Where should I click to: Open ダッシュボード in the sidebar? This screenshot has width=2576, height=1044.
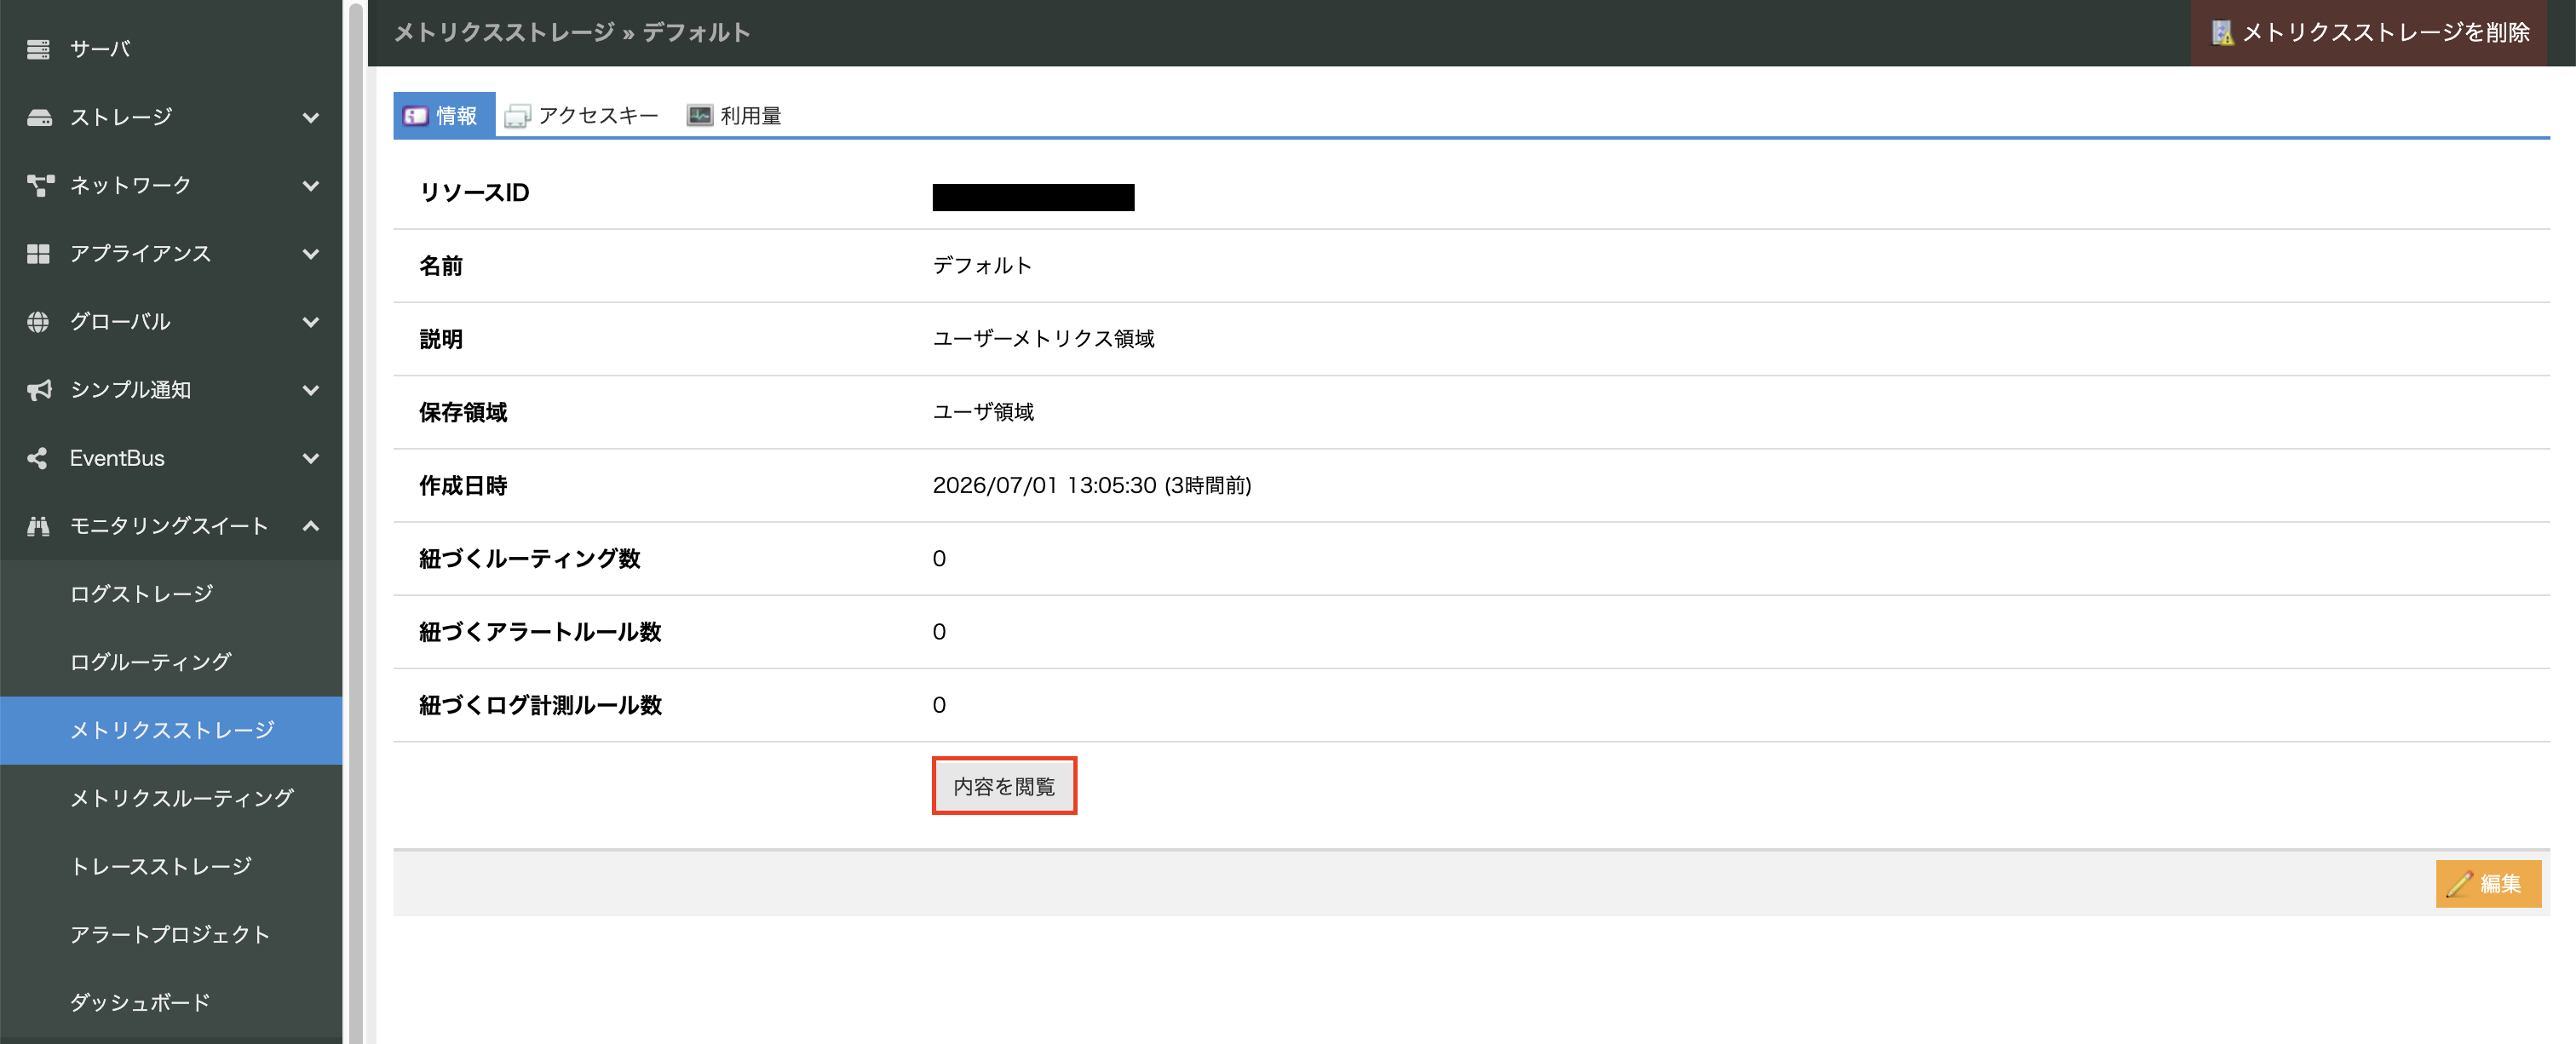(171, 1002)
